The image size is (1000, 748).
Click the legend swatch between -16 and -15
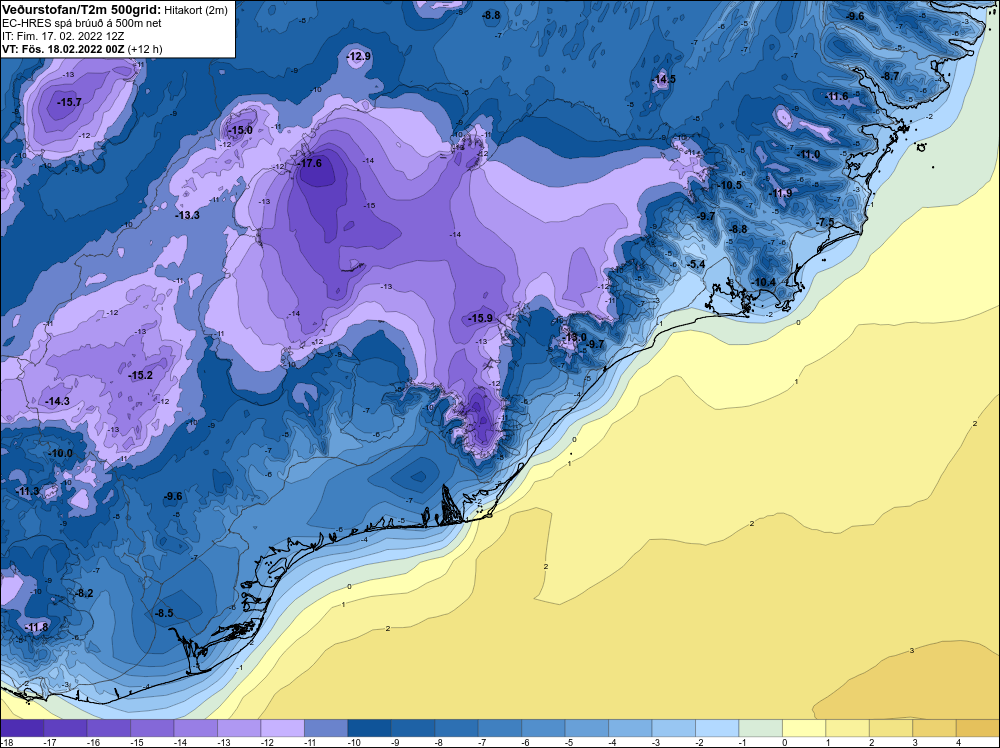click(x=108, y=728)
